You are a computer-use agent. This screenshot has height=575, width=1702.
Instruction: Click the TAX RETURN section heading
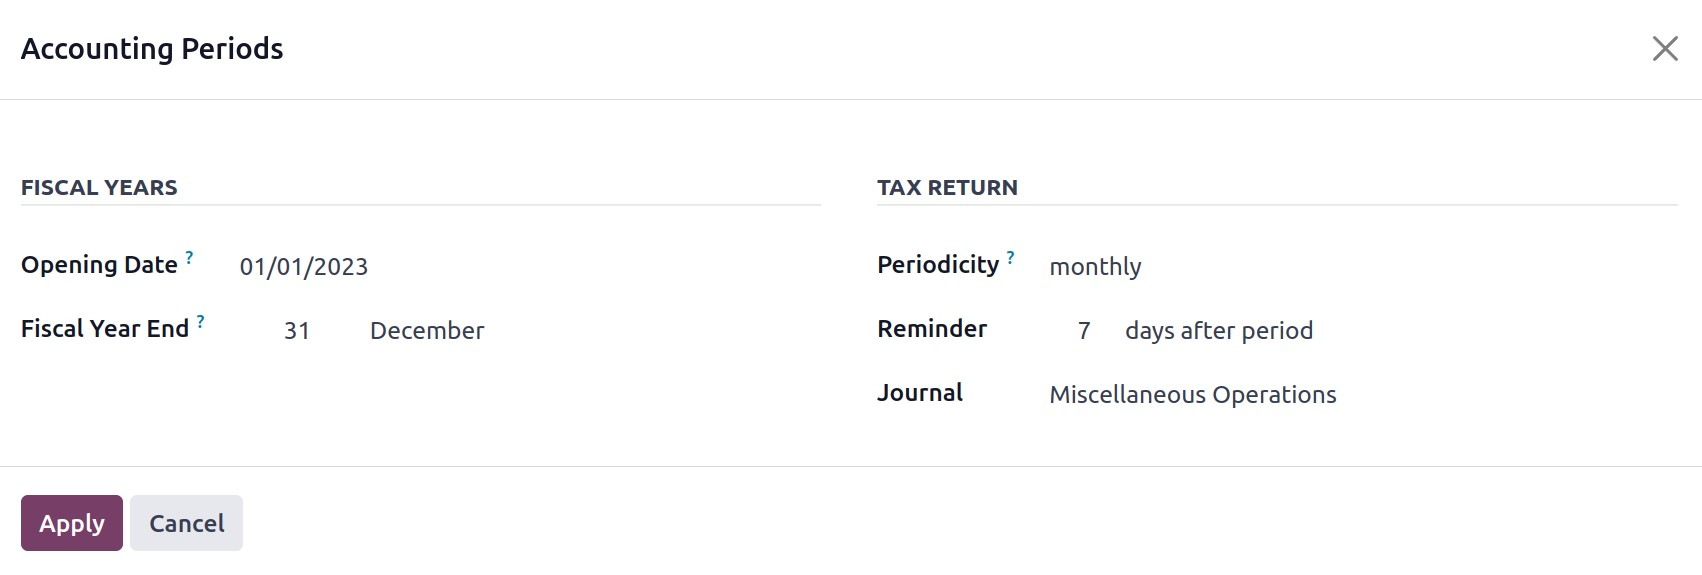[947, 188]
